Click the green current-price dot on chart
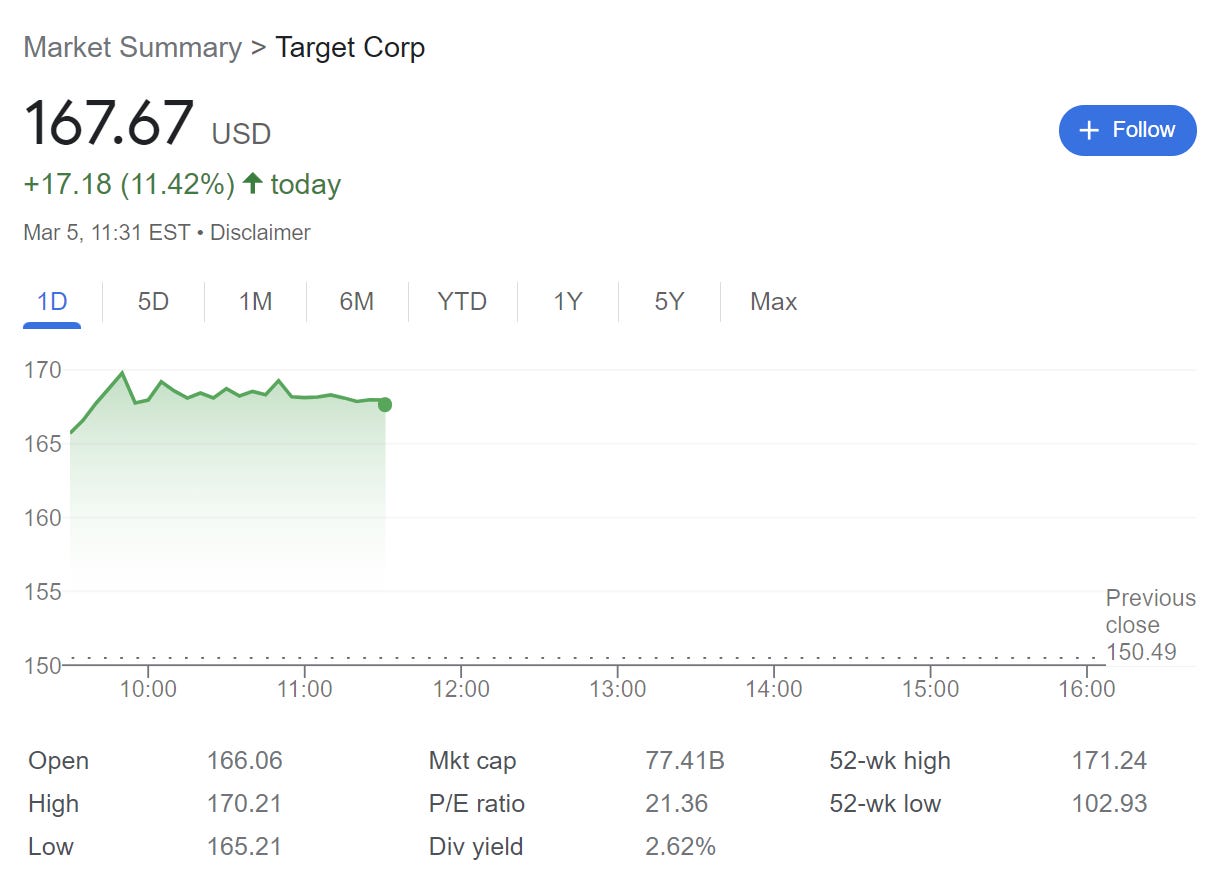This screenshot has height=878, width=1231. pos(385,405)
